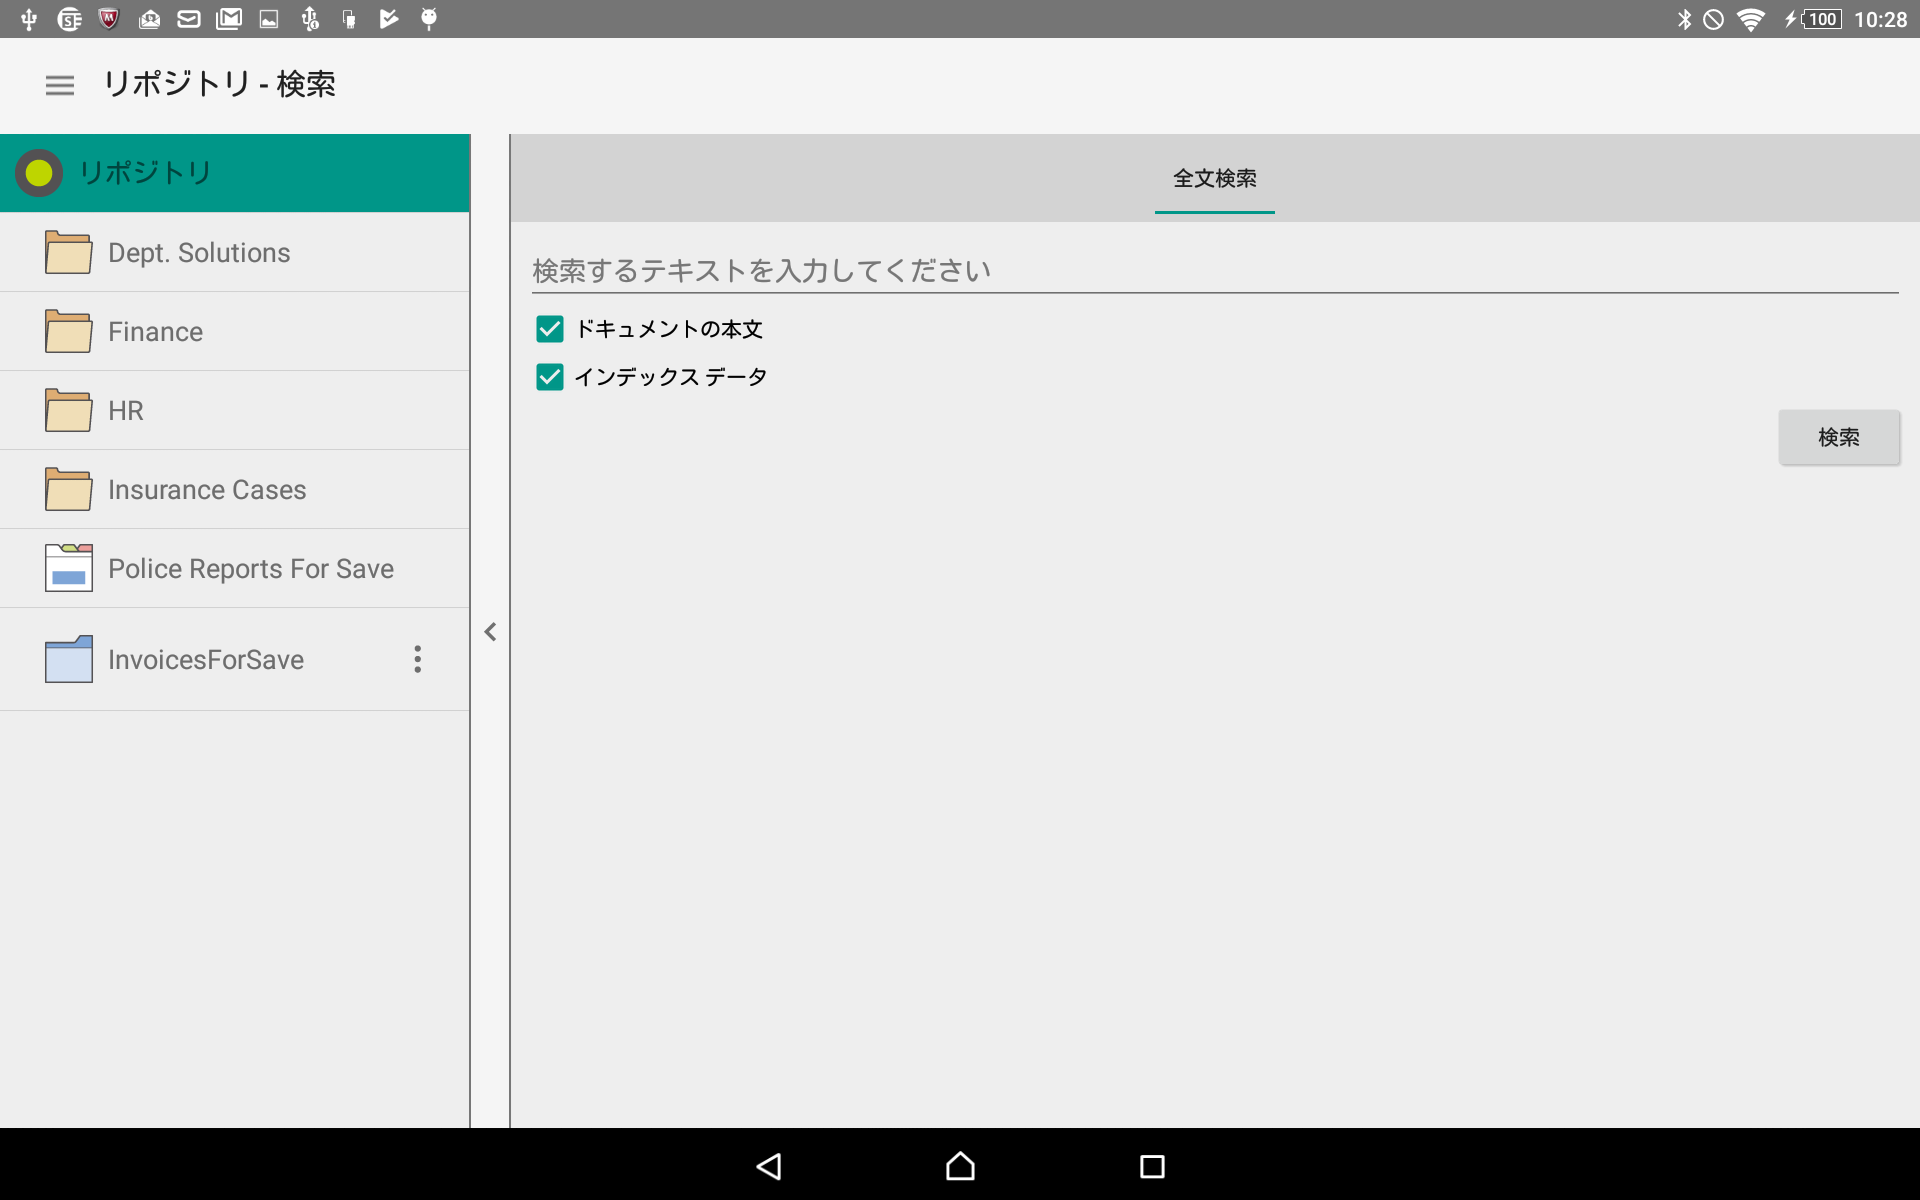Open the hamburger navigation menu
This screenshot has height=1200, width=1920.
(60, 86)
